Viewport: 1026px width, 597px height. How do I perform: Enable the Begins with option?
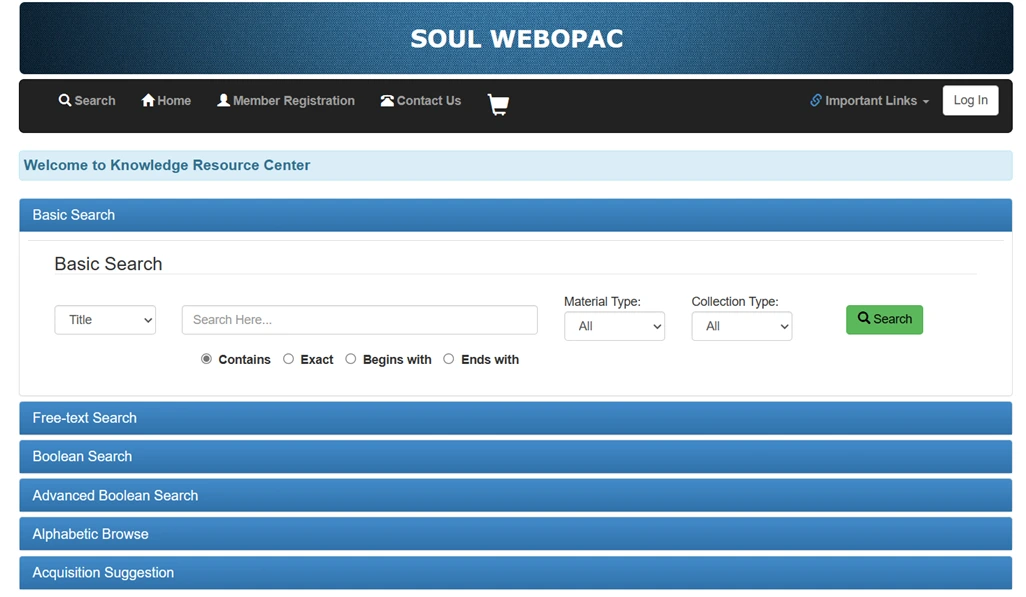pyautogui.click(x=351, y=358)
